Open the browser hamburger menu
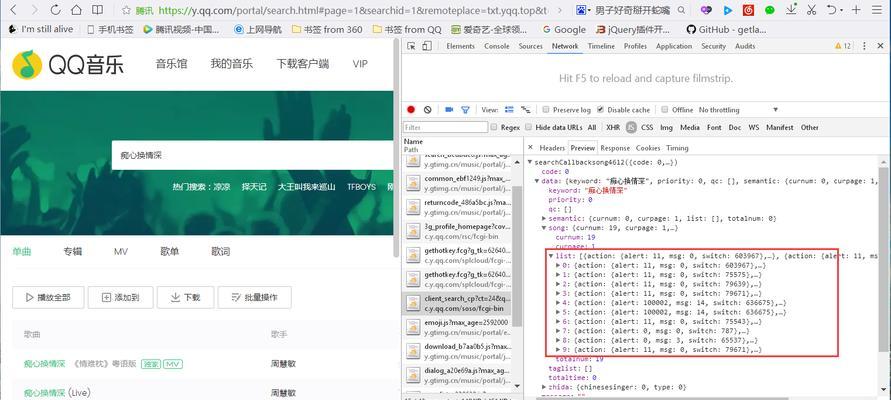This screenshot has width=891, height=400. point(877,10)
